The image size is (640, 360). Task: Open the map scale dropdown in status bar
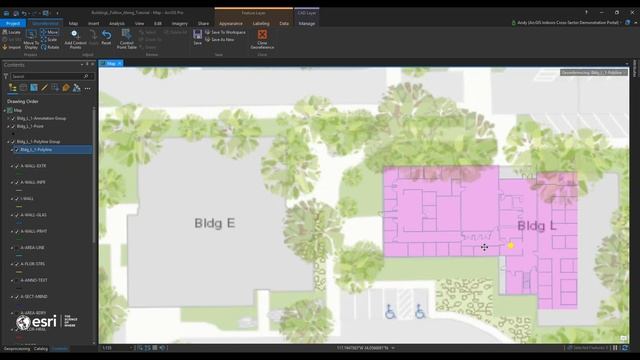pos(131,348)
